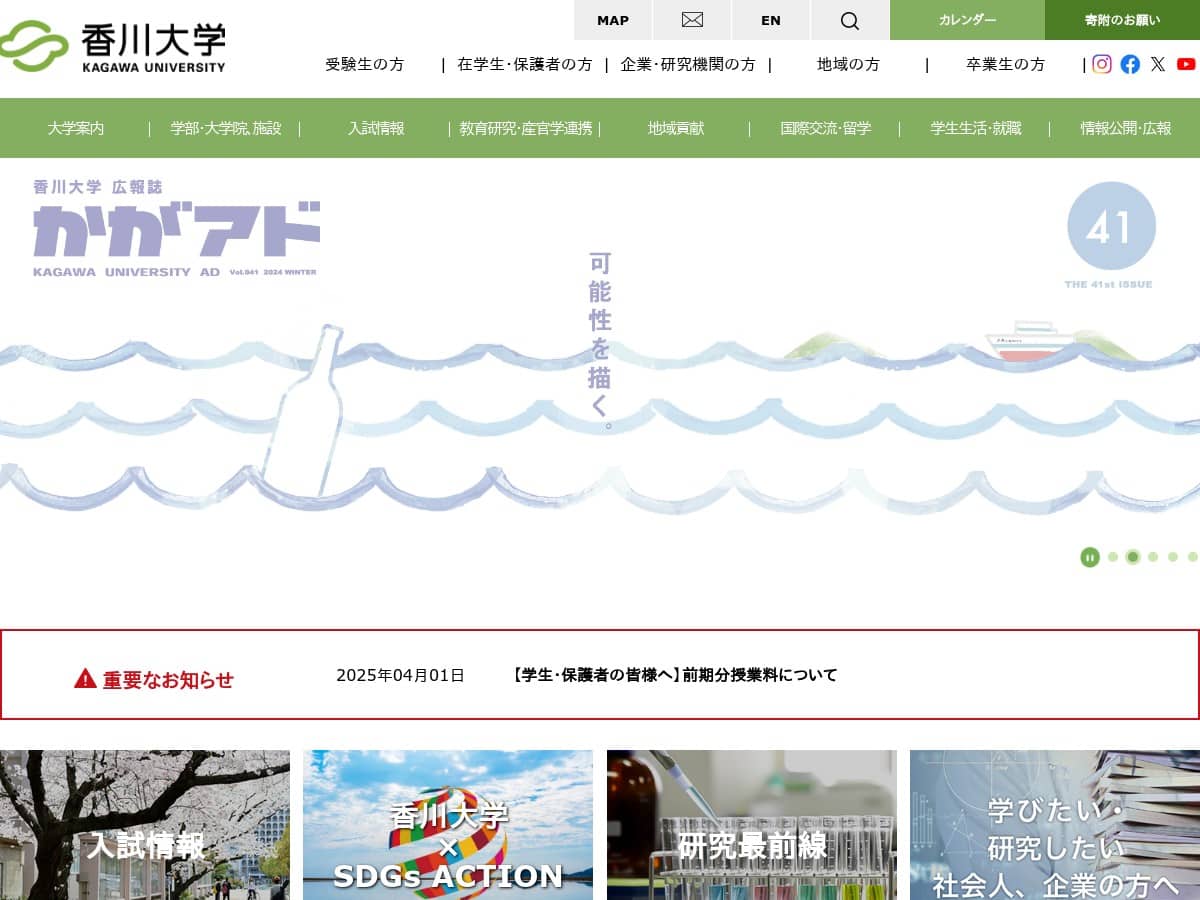1200x900 pixels.
Task: Open the 国際交流・留学 menu
Action: point(826,128)
